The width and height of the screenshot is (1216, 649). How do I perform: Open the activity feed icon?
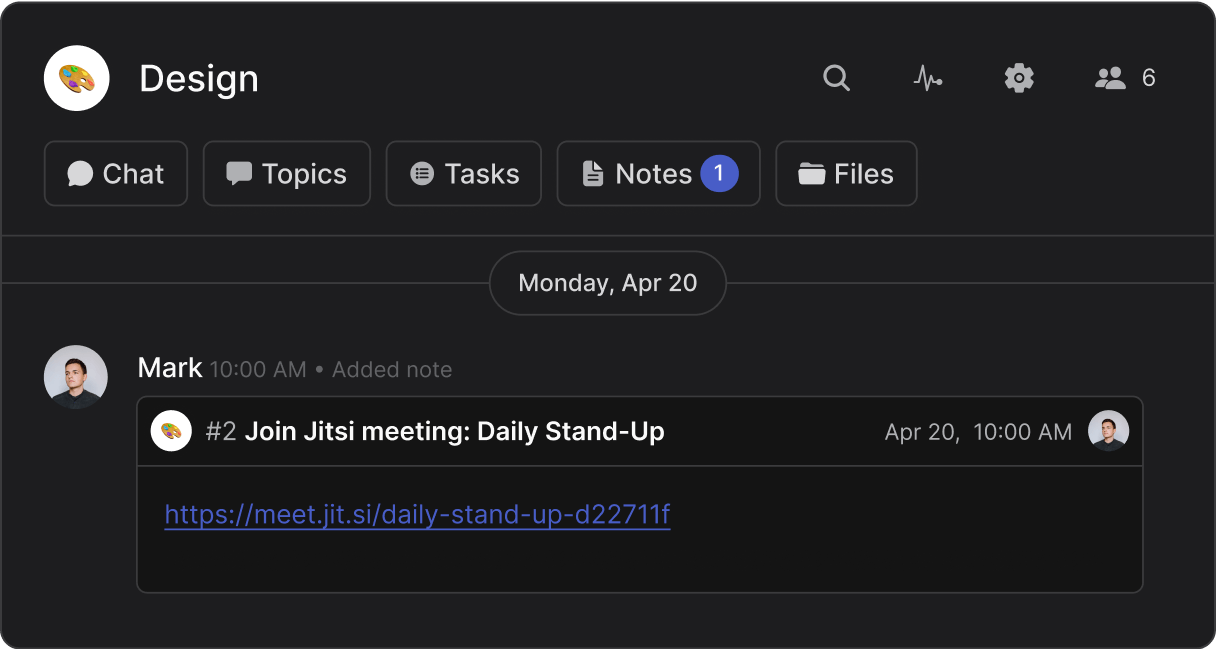(x=928, y=78)
